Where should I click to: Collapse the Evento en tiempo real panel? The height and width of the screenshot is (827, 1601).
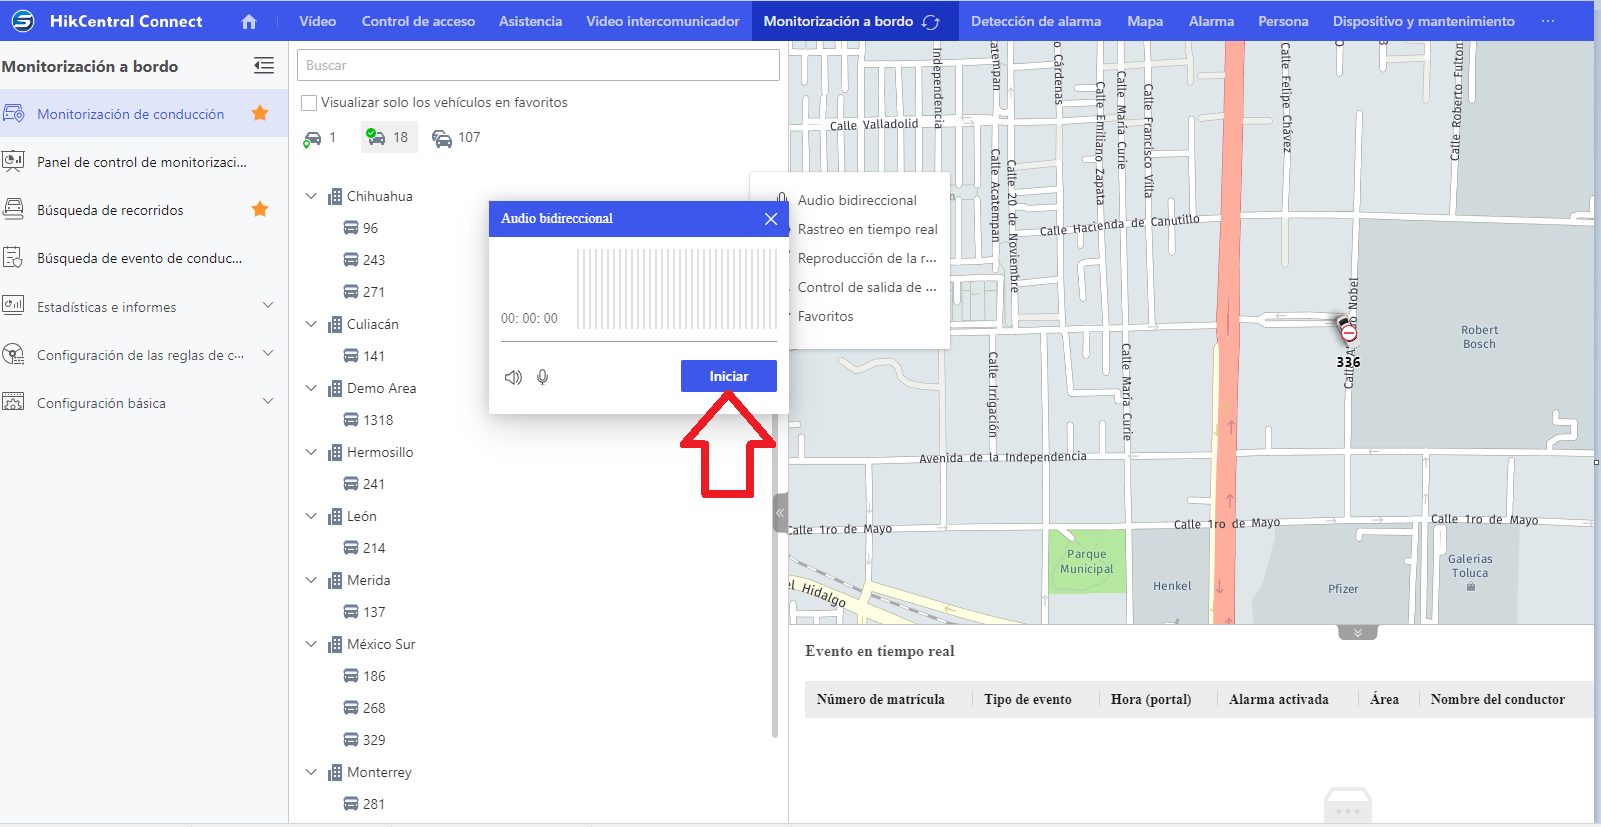click(1357, 633)
